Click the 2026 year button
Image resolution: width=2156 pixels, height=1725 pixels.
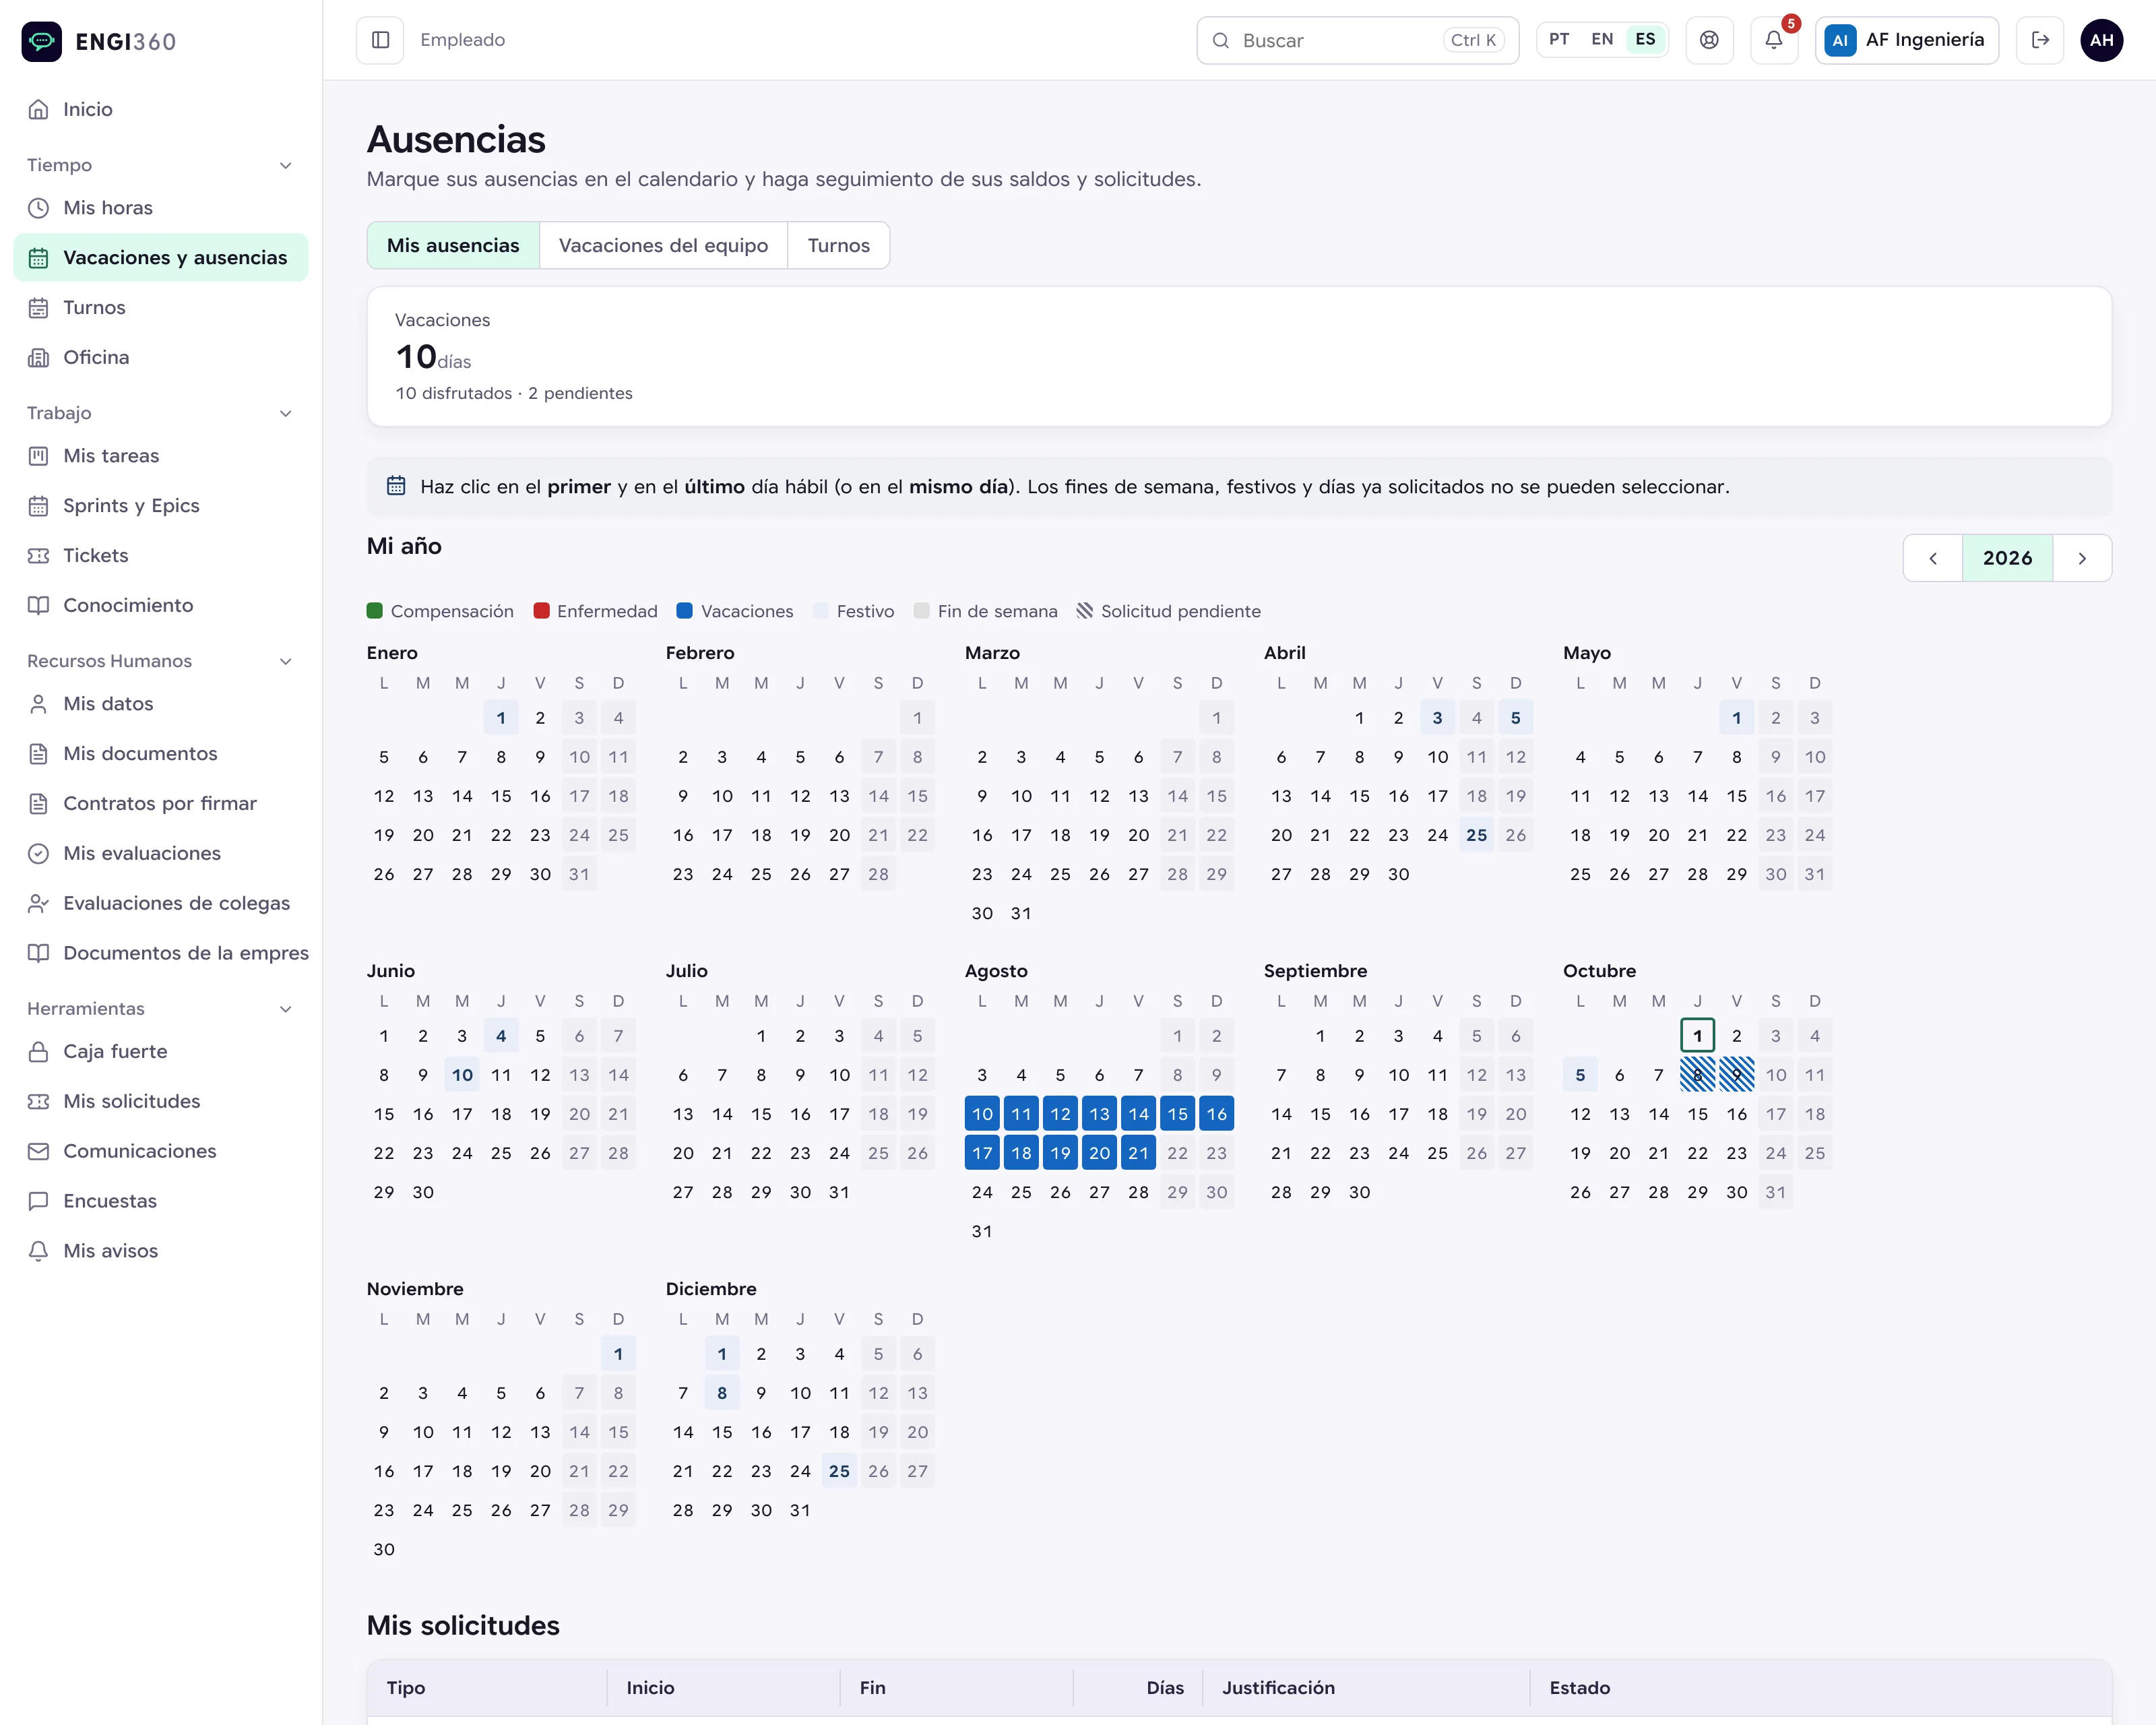pos(2007,558)
